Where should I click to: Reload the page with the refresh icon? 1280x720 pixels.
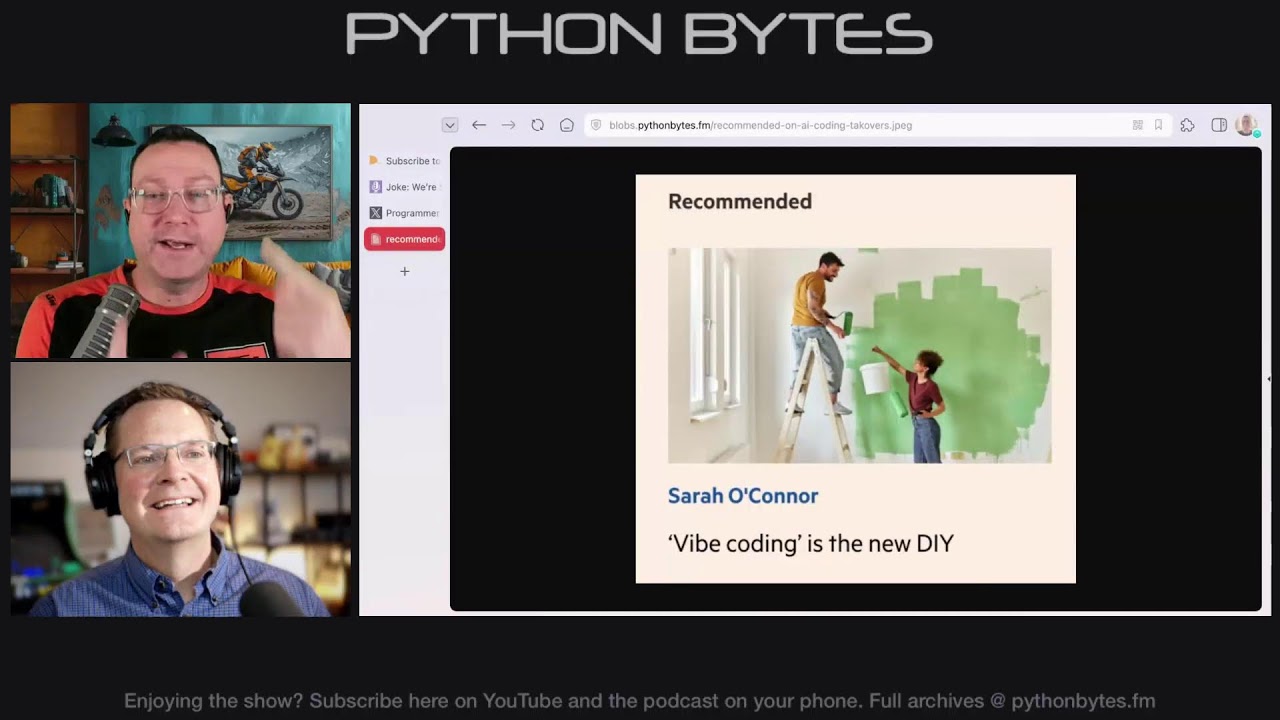(537, 125)
